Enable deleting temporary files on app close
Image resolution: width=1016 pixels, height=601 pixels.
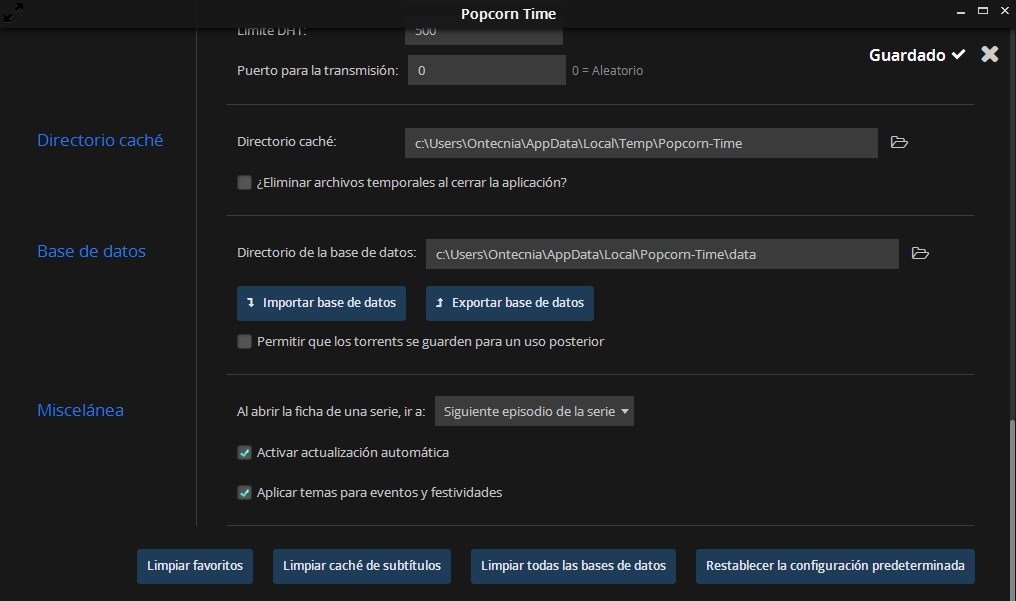(244, 183)
